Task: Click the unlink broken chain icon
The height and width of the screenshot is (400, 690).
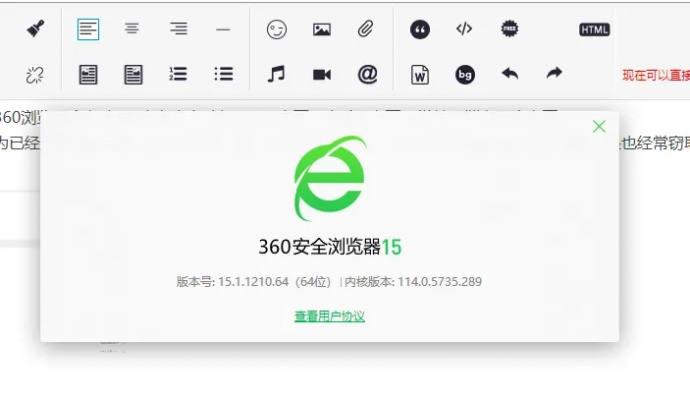Action: pos(36,74)
